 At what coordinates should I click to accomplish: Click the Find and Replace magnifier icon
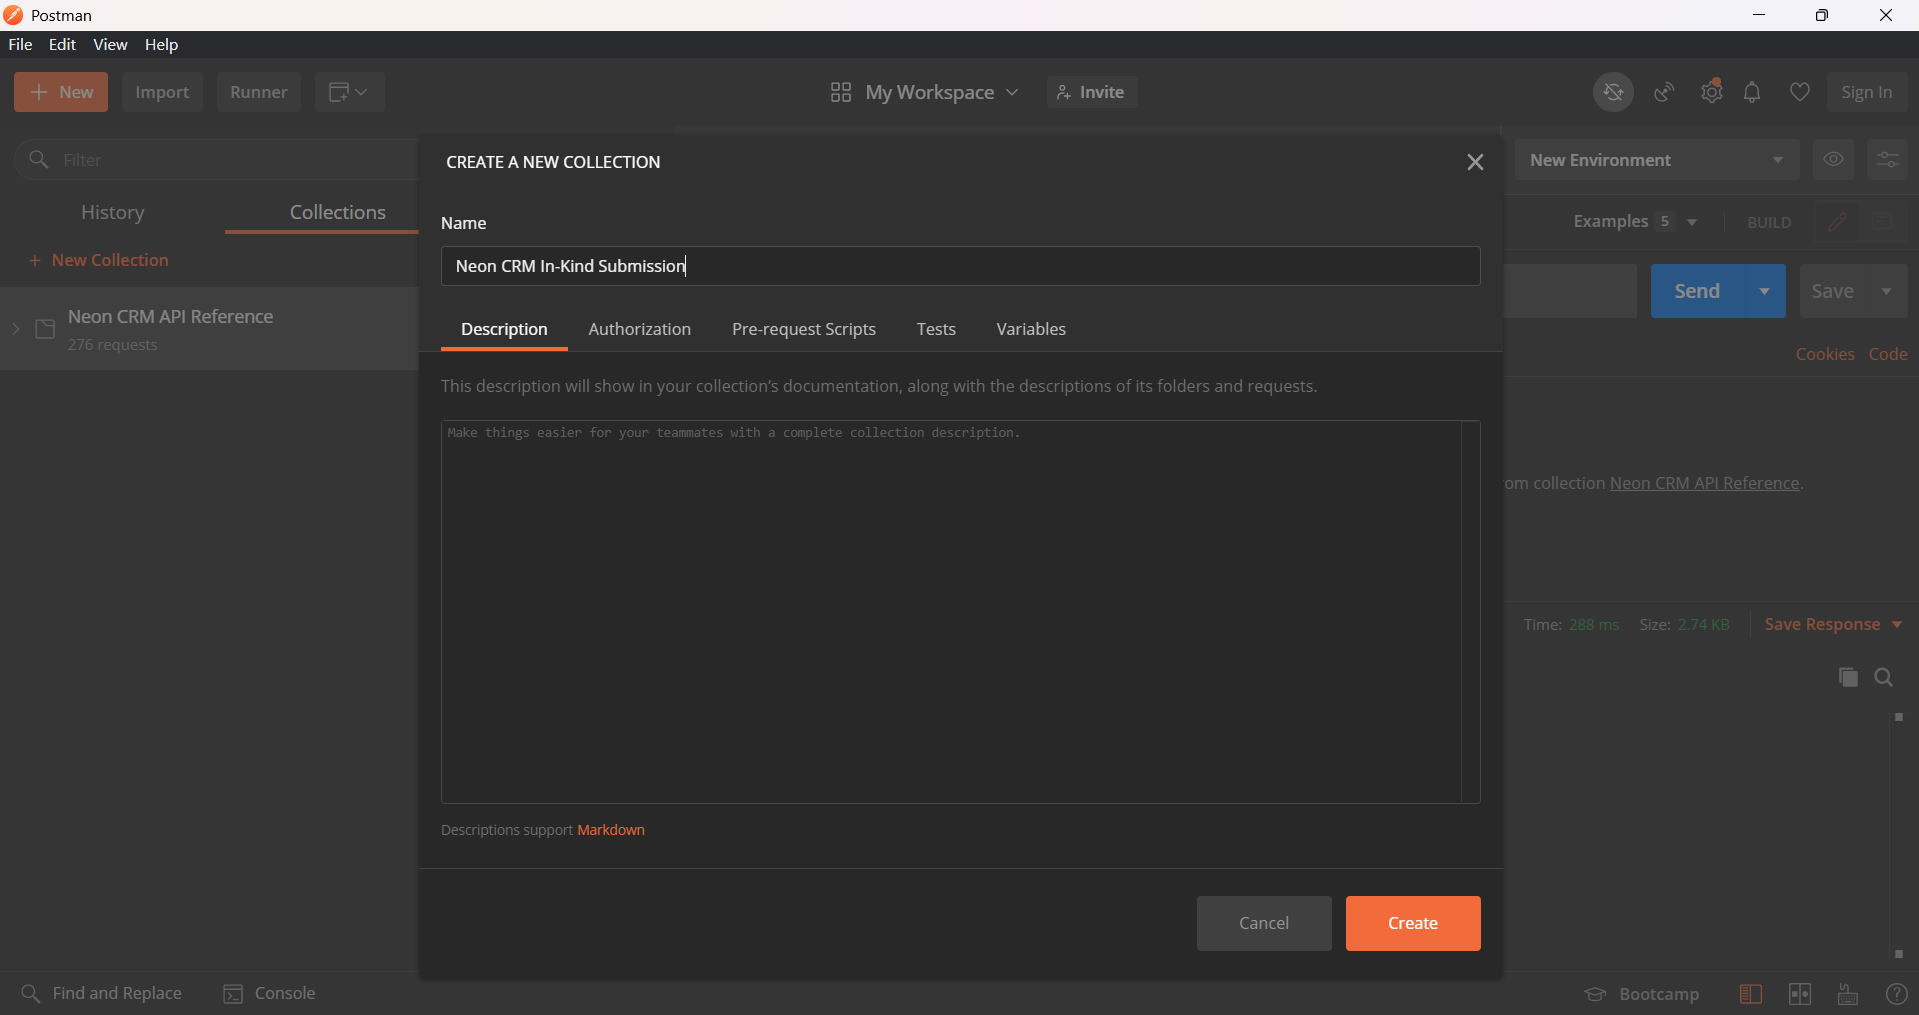pos(31,994)
